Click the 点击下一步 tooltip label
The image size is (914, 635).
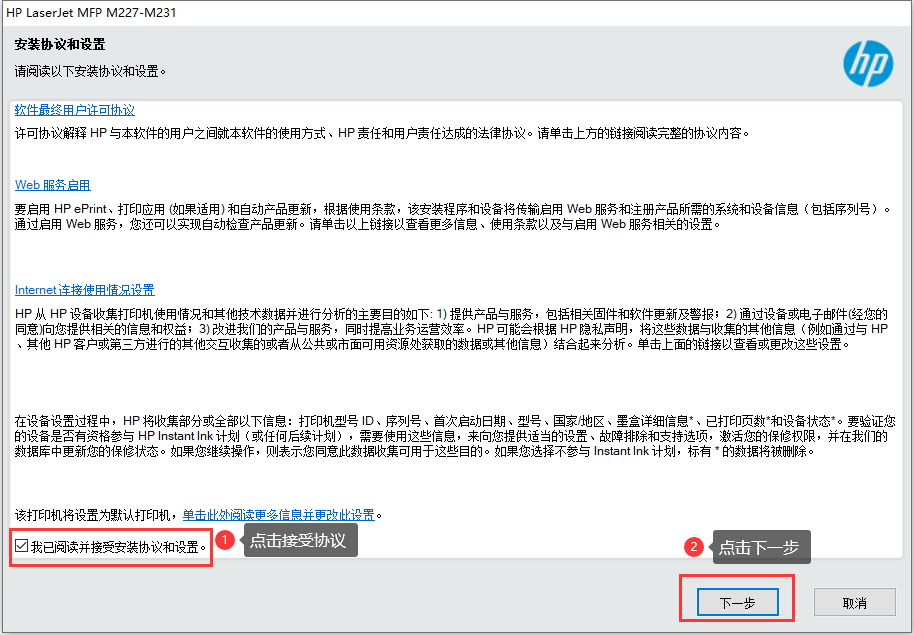point(761,547)
